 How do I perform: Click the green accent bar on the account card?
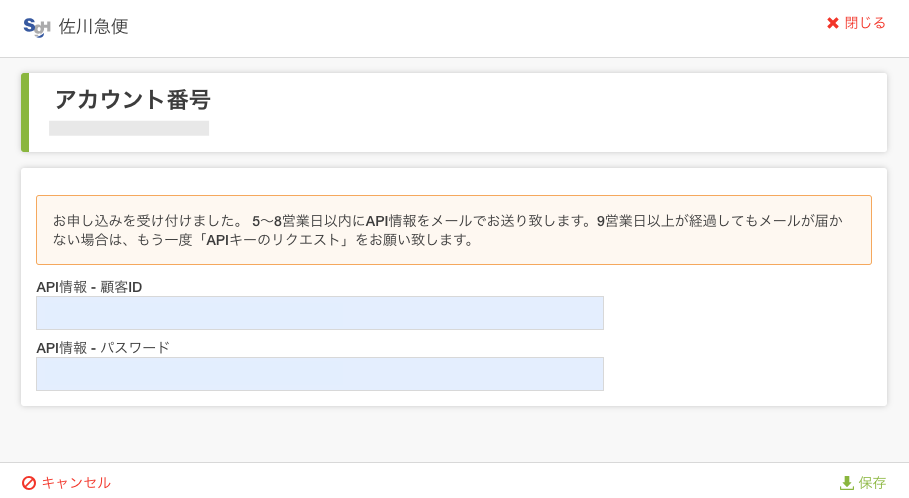point(25,112)
